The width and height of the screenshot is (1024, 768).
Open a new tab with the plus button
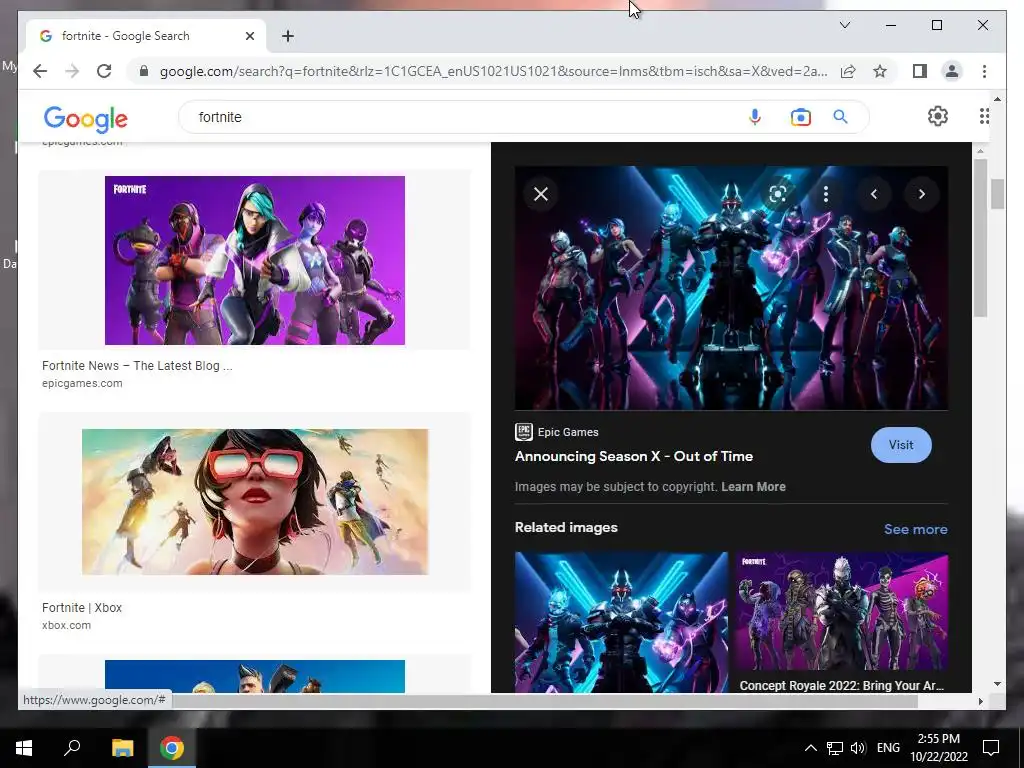click(288, 36)
